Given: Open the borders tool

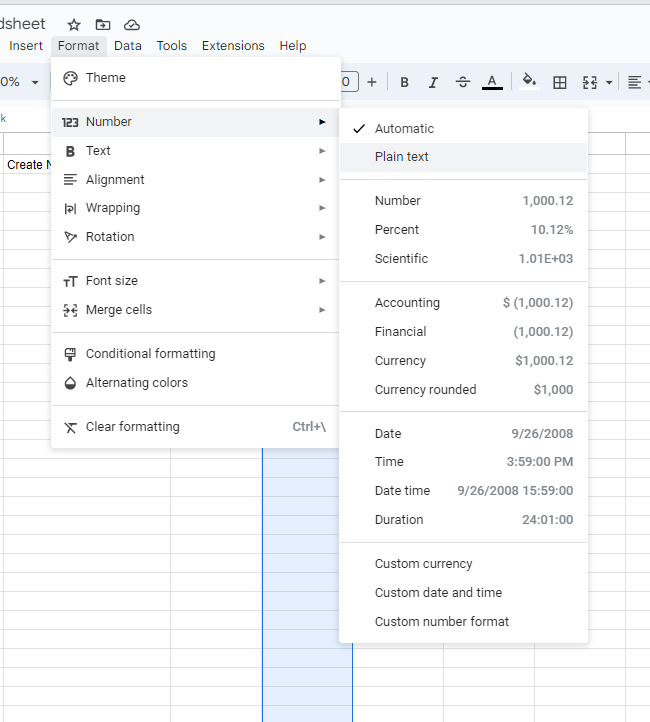Looking at the screenshot, I should tap(559, 82).
